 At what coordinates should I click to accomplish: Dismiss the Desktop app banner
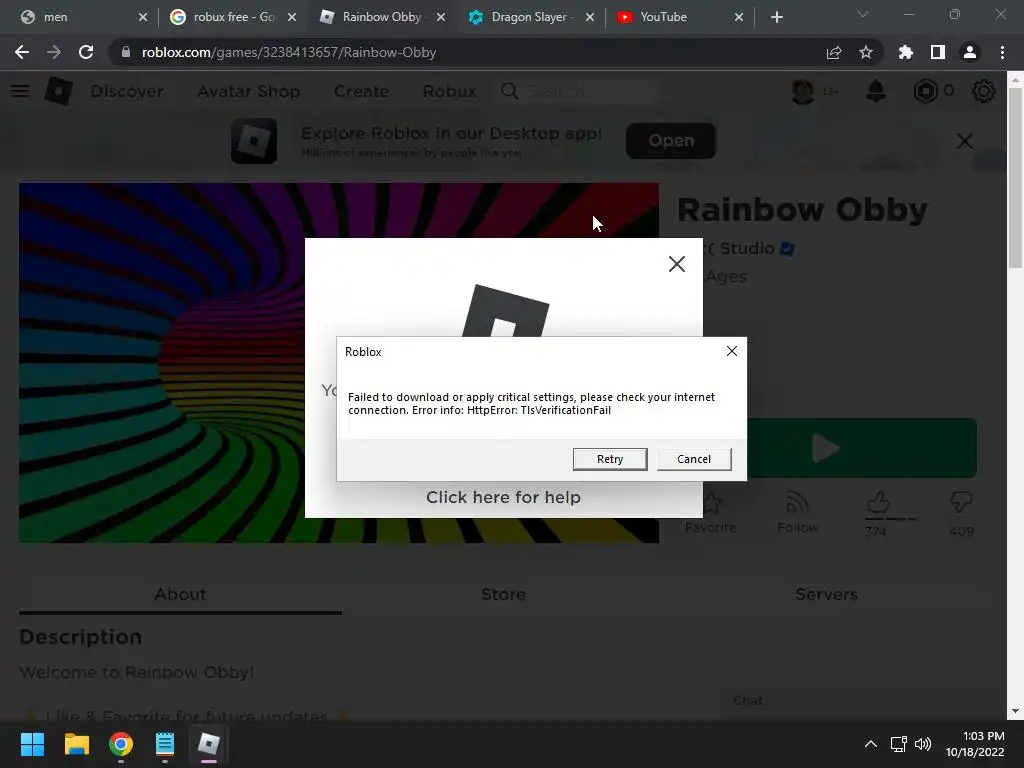965,140
